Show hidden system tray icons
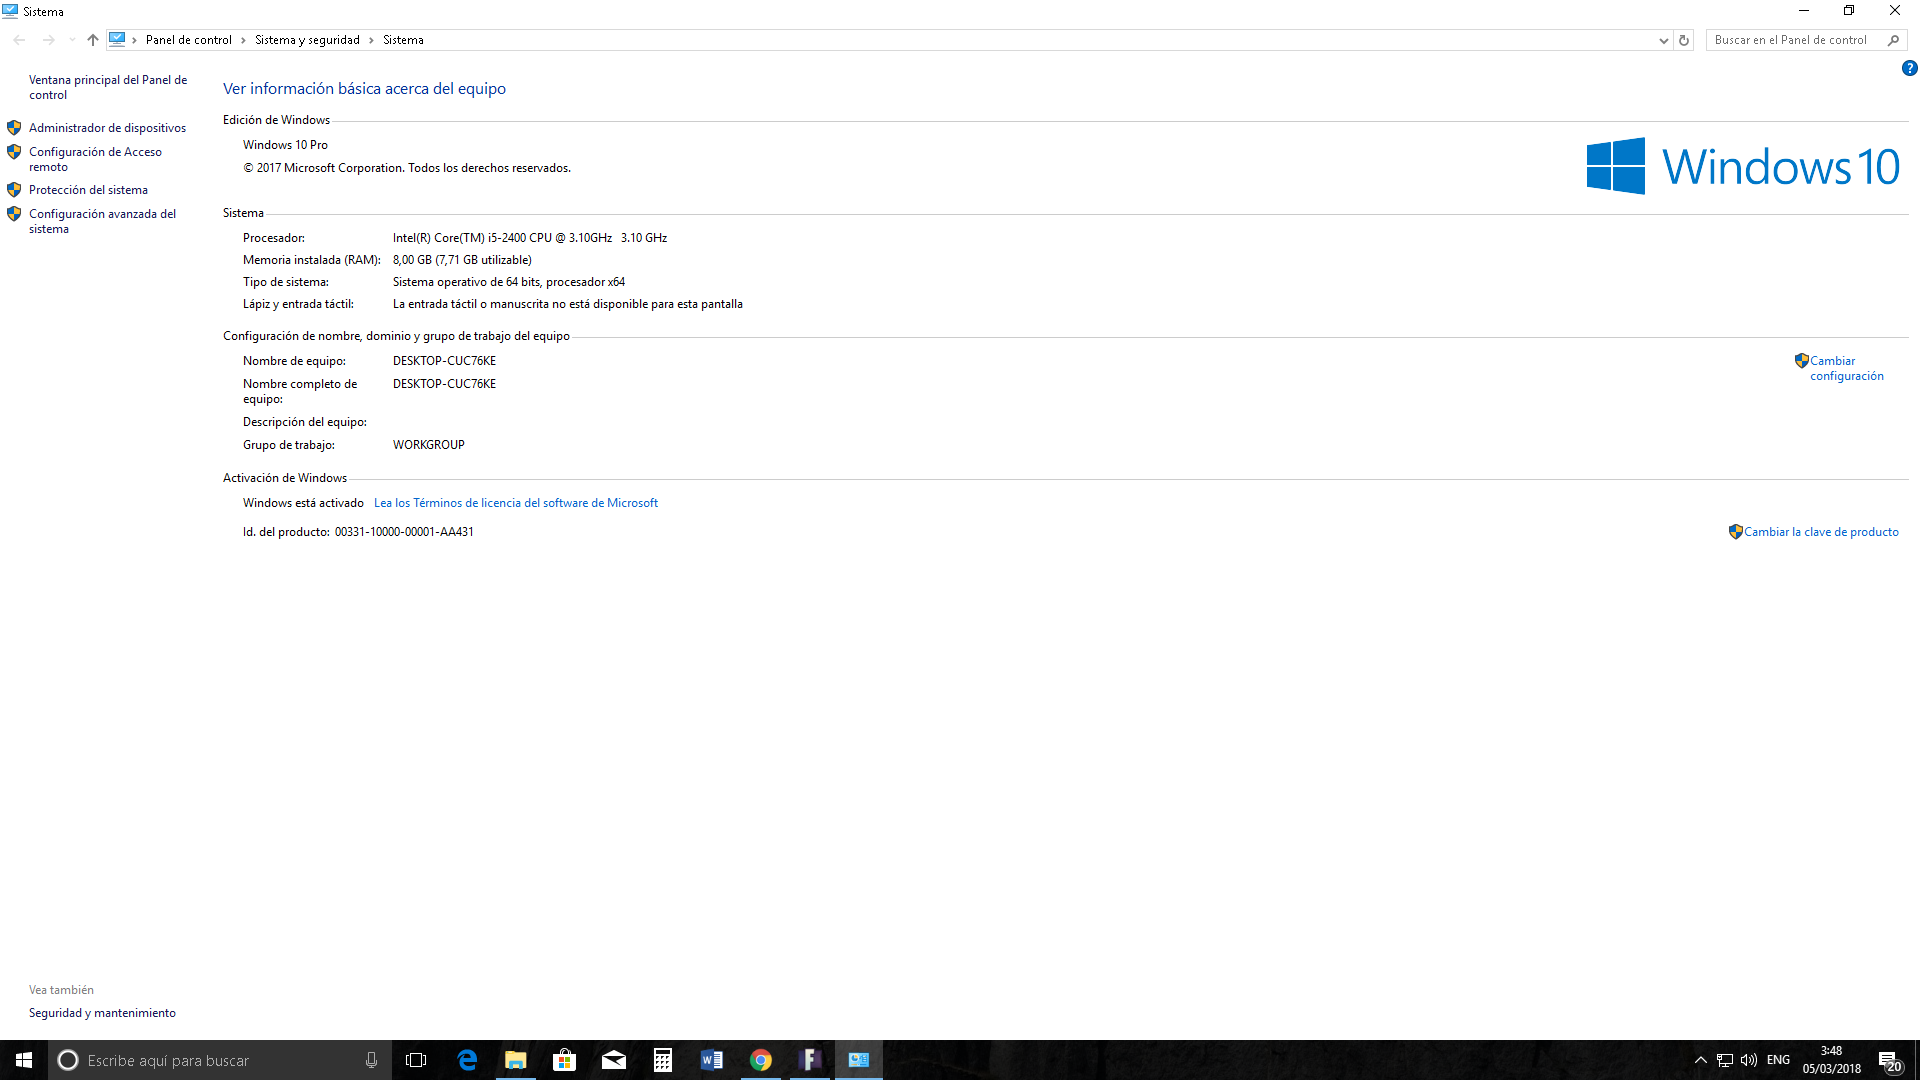 [x=1700, y=1060]
